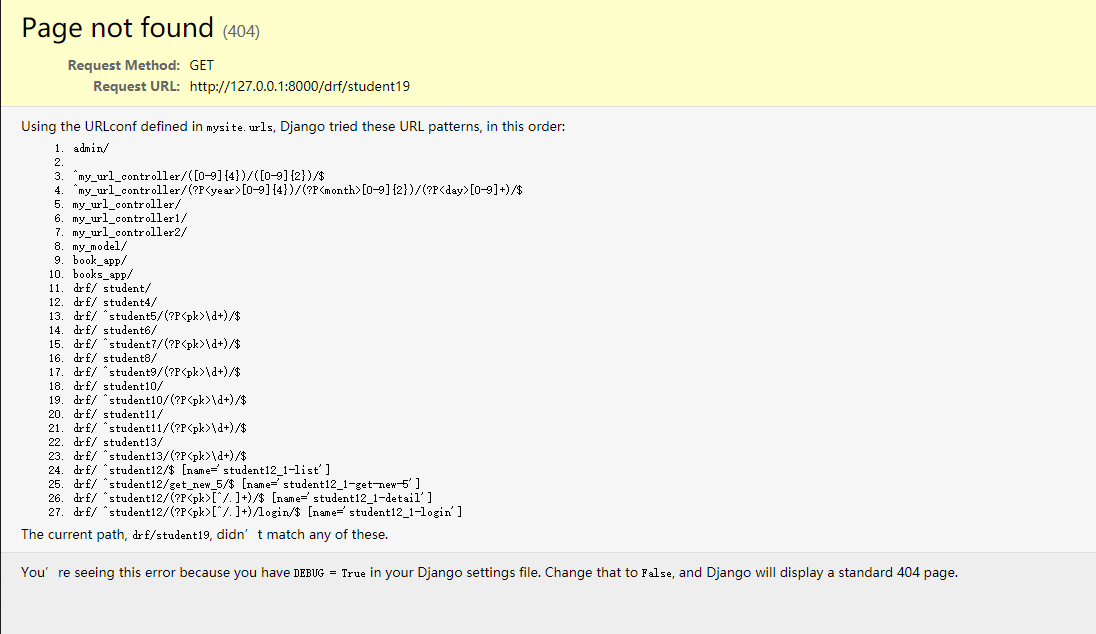Click the mysite.urls URLconf name

click(x=240, y=127)
